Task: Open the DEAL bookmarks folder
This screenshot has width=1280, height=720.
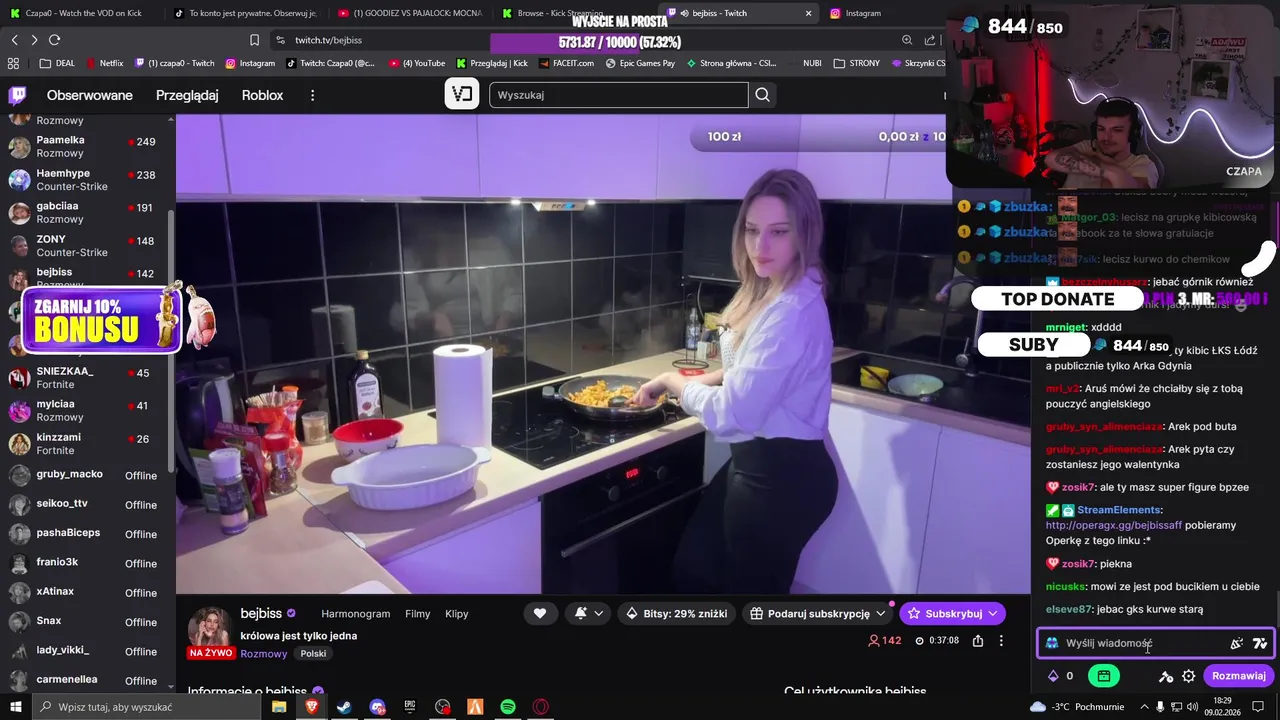Action: click(x=57, y=63)
